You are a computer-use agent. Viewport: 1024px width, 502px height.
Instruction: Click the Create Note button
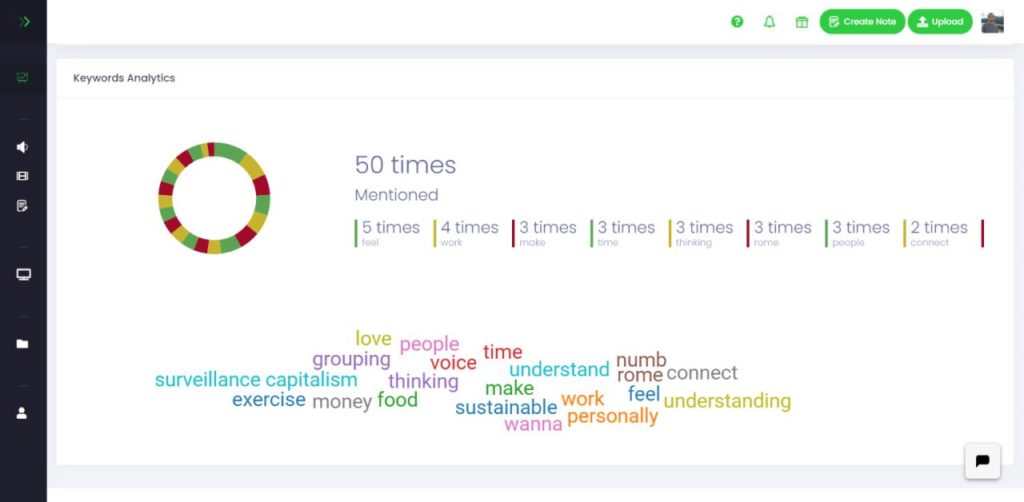[x=862, y=22]
